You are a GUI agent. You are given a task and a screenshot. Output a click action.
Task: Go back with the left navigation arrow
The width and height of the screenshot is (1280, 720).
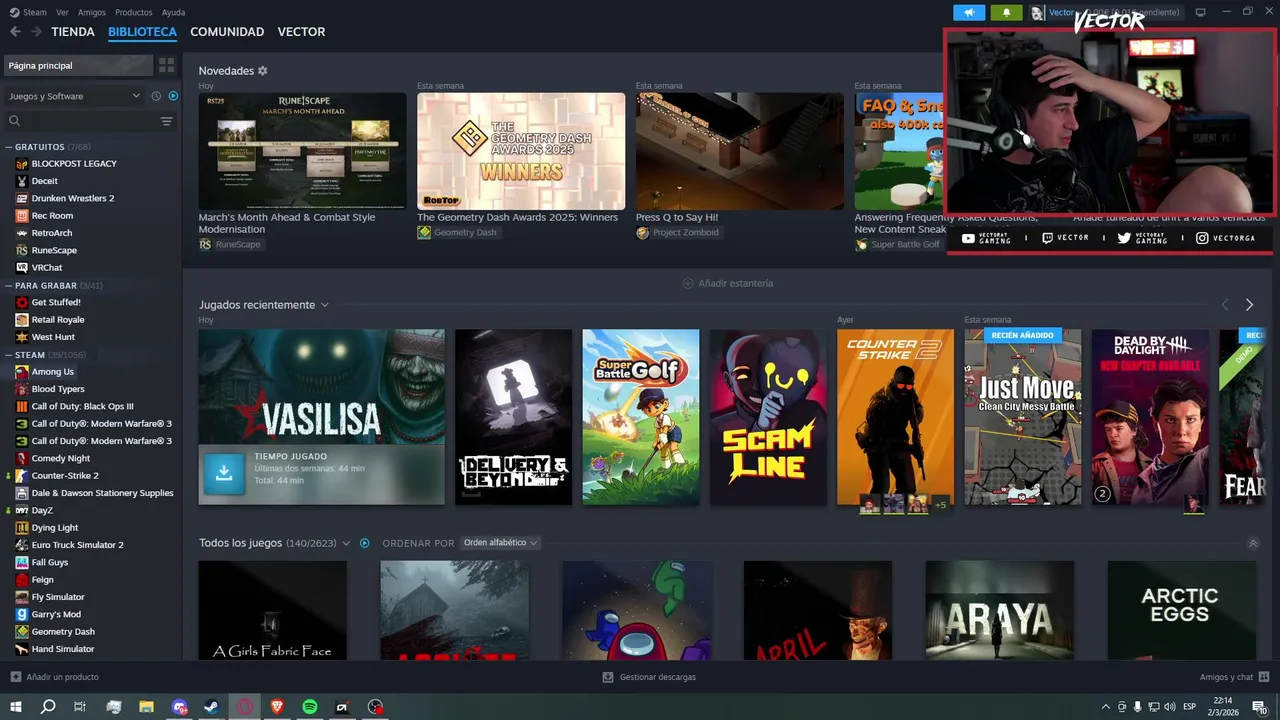pos(15,32)
